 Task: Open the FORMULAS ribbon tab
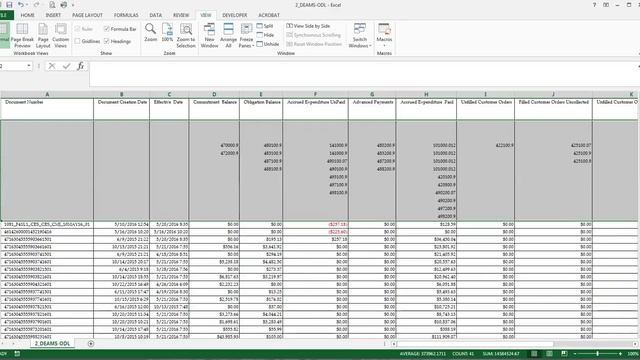click(126, 15)
